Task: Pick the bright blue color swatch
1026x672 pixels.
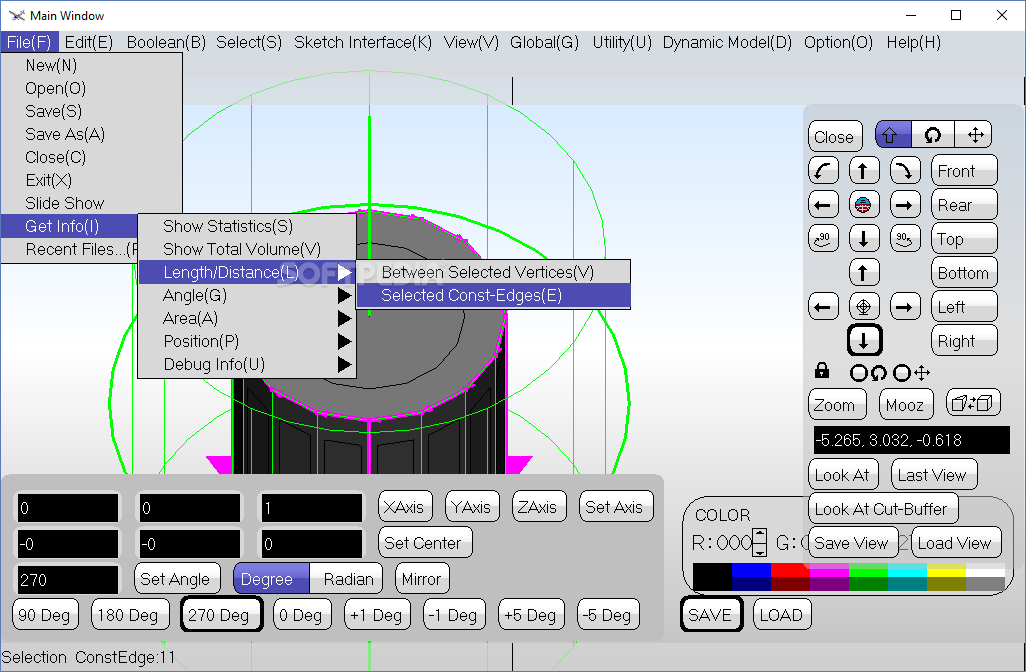Action: click(x=751, y=569)
